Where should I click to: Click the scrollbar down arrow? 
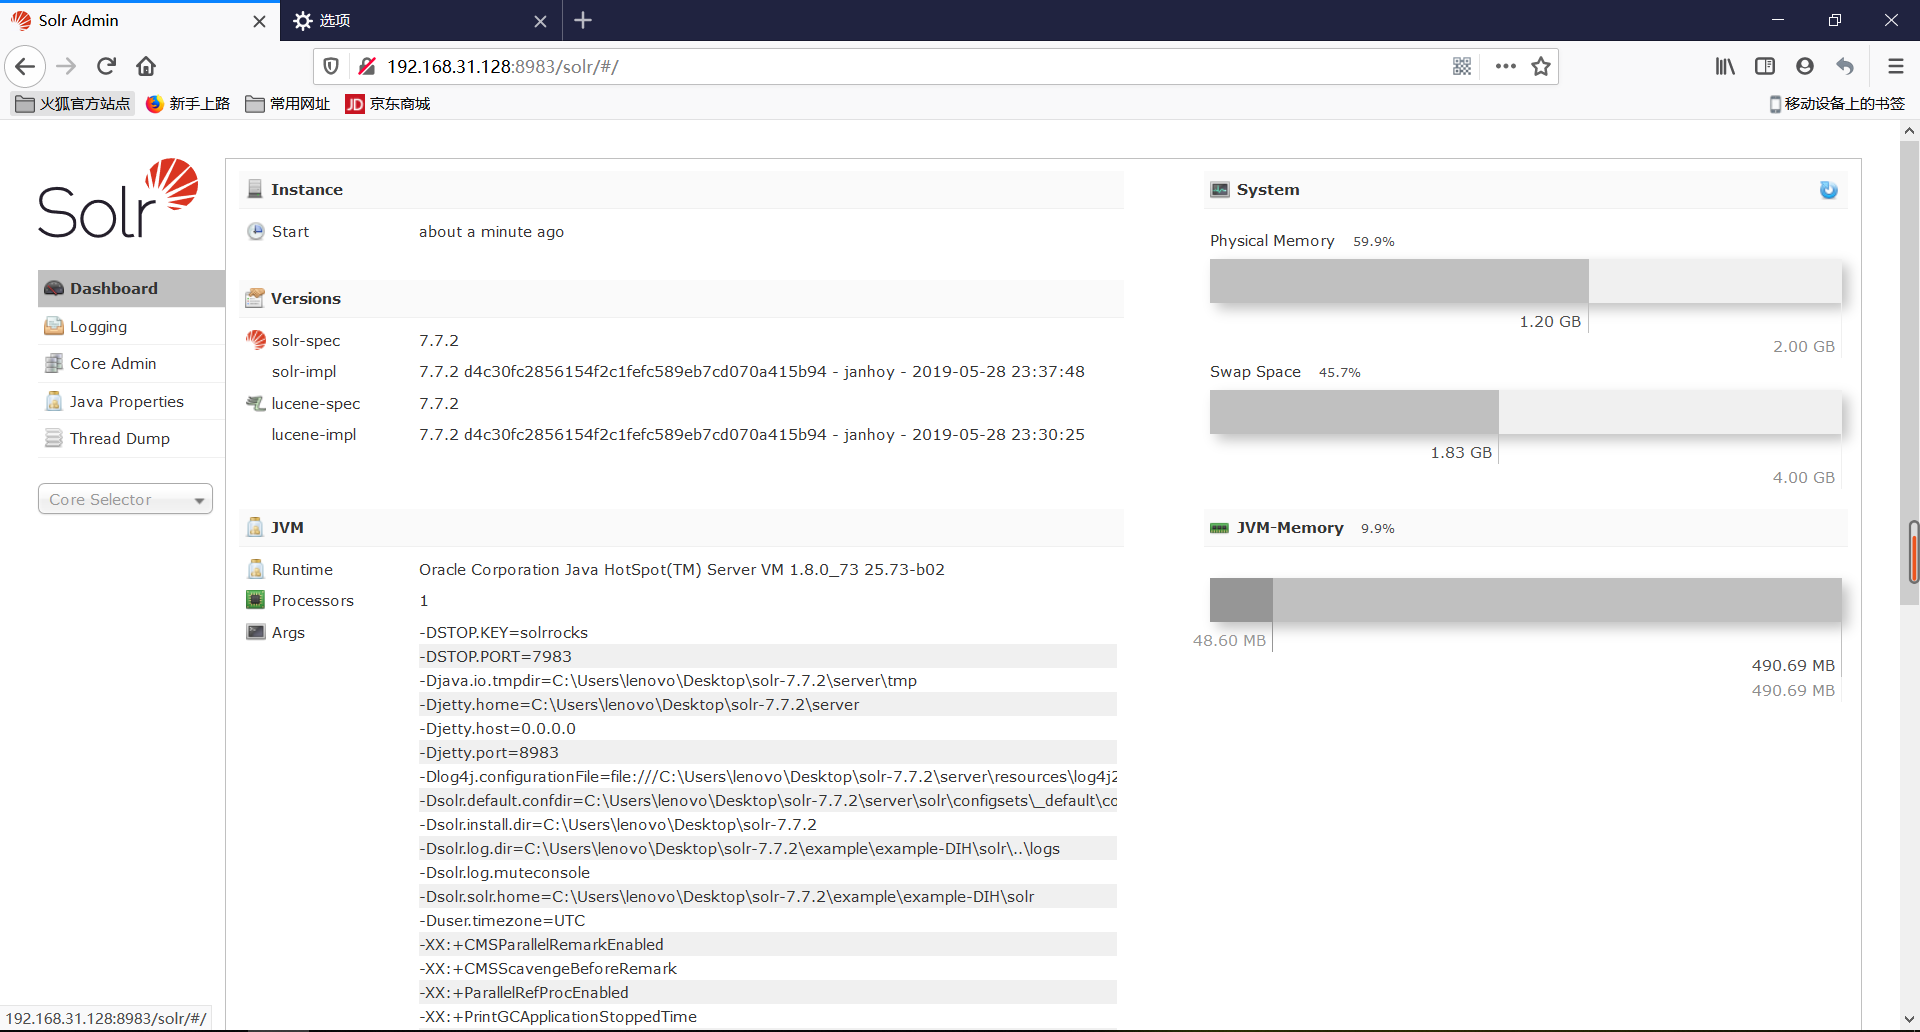pyautogui.click(x=1909, y=1020)
